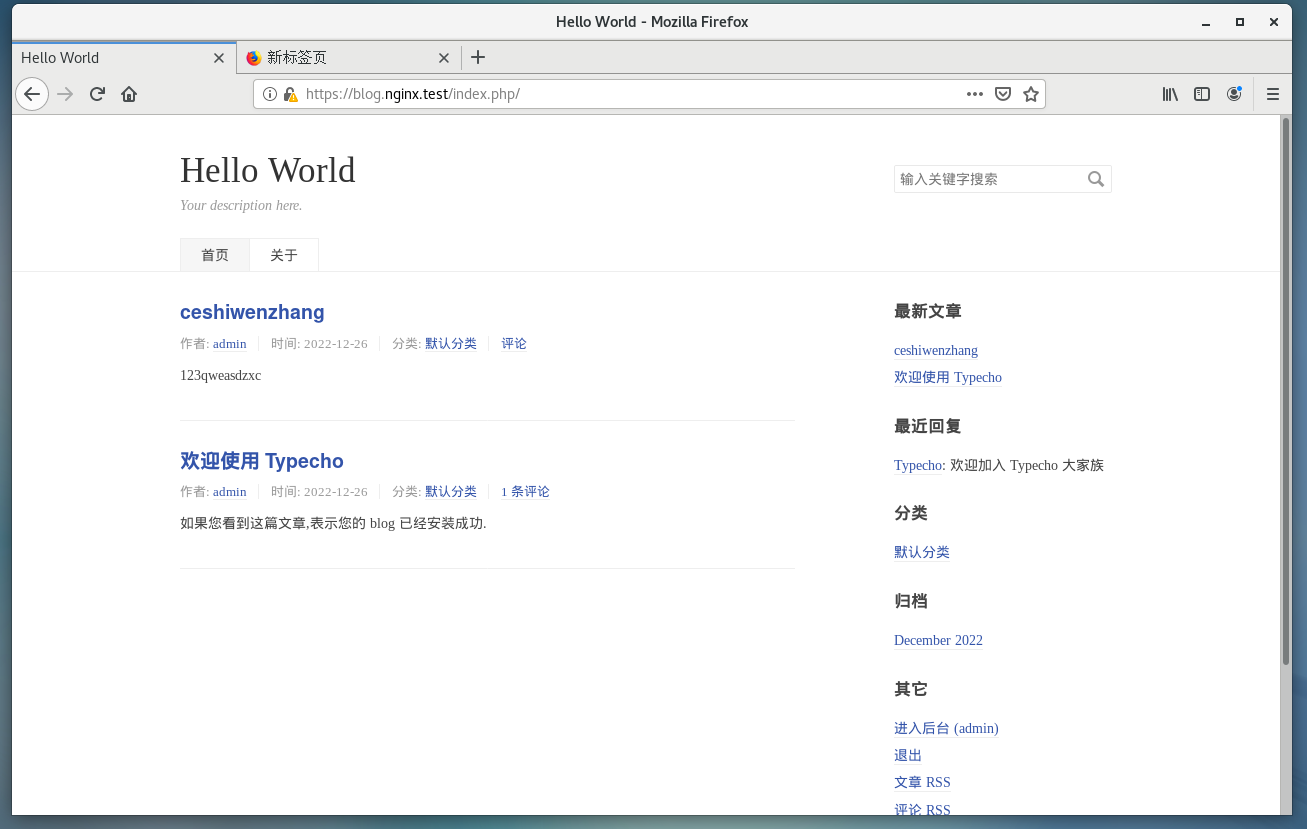Open 进入后台 (admin) link
Screen dimensions: 1307x829
pyautogui.click(x=946, y=729)
